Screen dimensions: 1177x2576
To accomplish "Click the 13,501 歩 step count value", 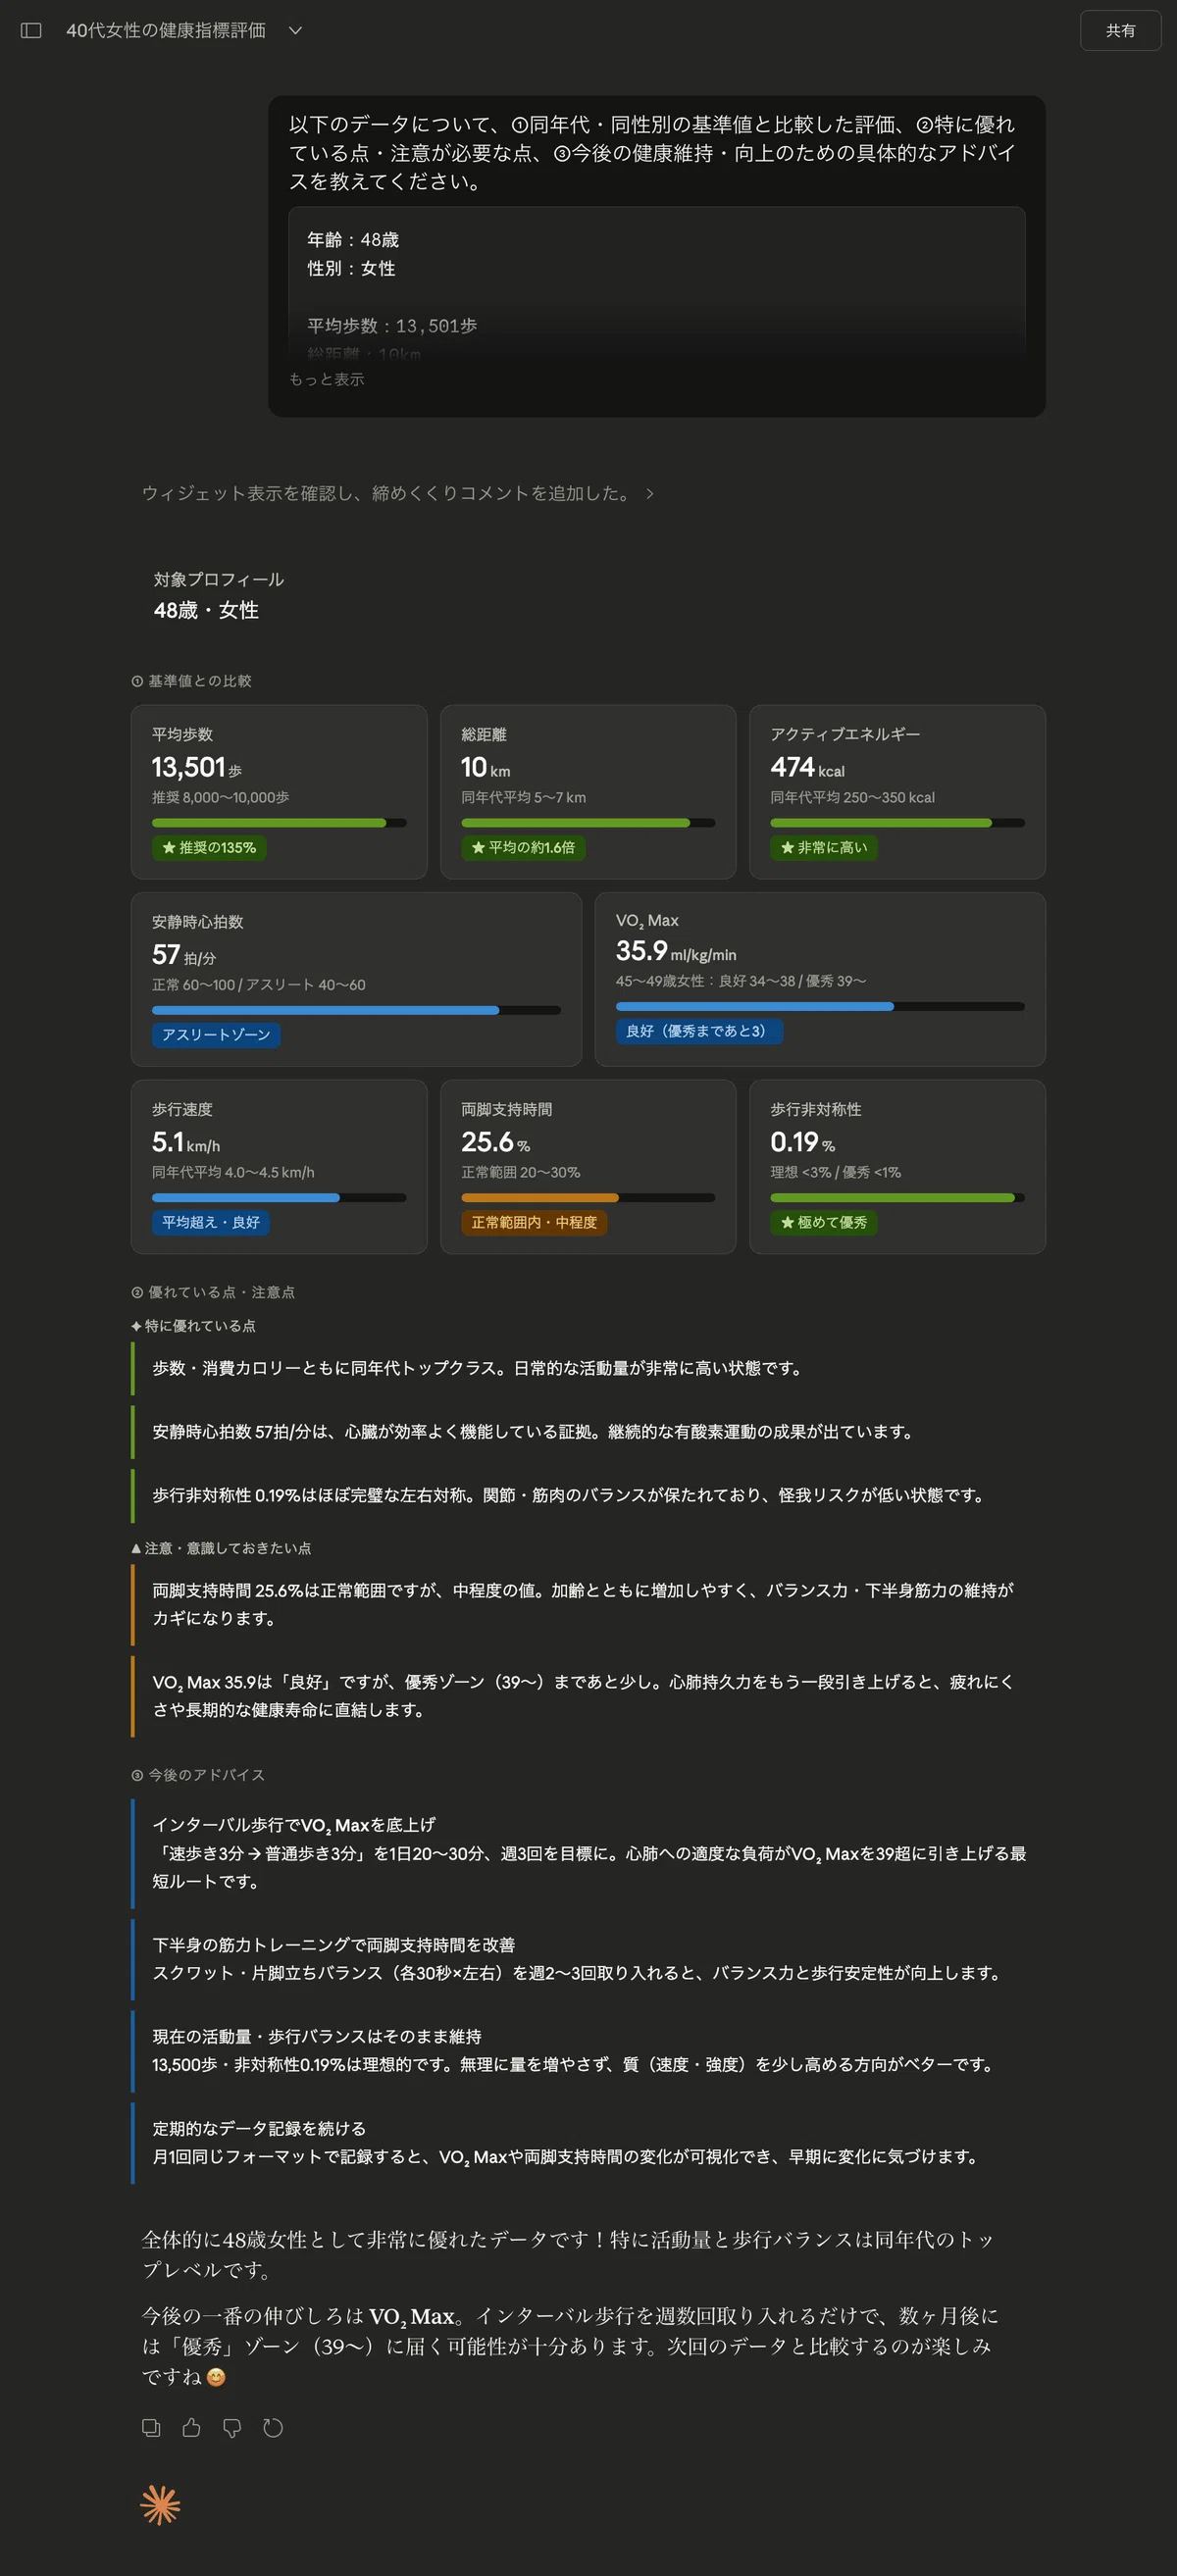I will [197, 767].
